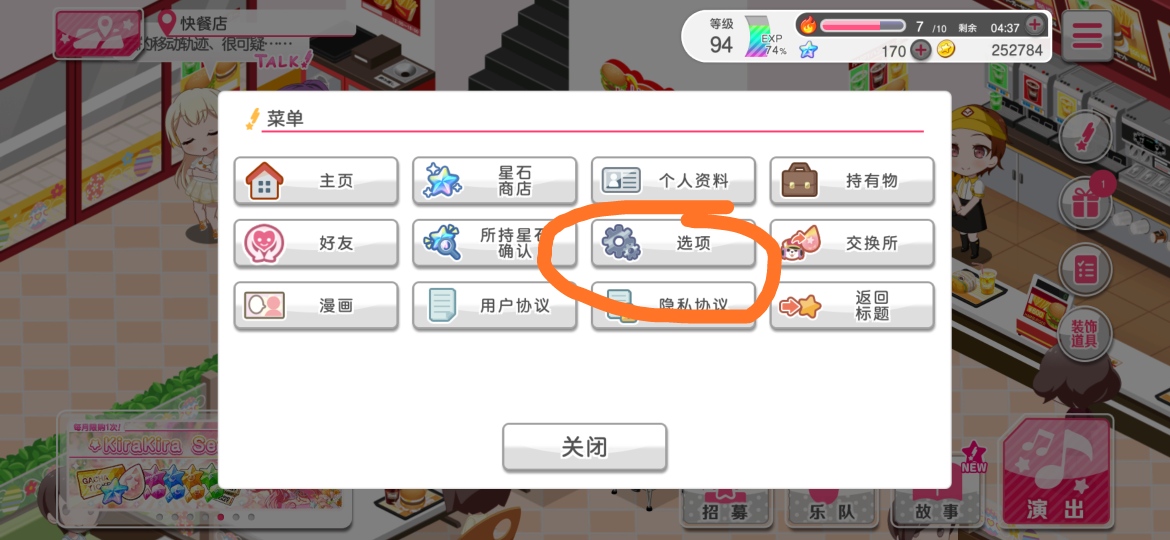This screenshot has height=540, width=1170.
Task: Open the 主页 home menu button
Action: click(316, 181)
